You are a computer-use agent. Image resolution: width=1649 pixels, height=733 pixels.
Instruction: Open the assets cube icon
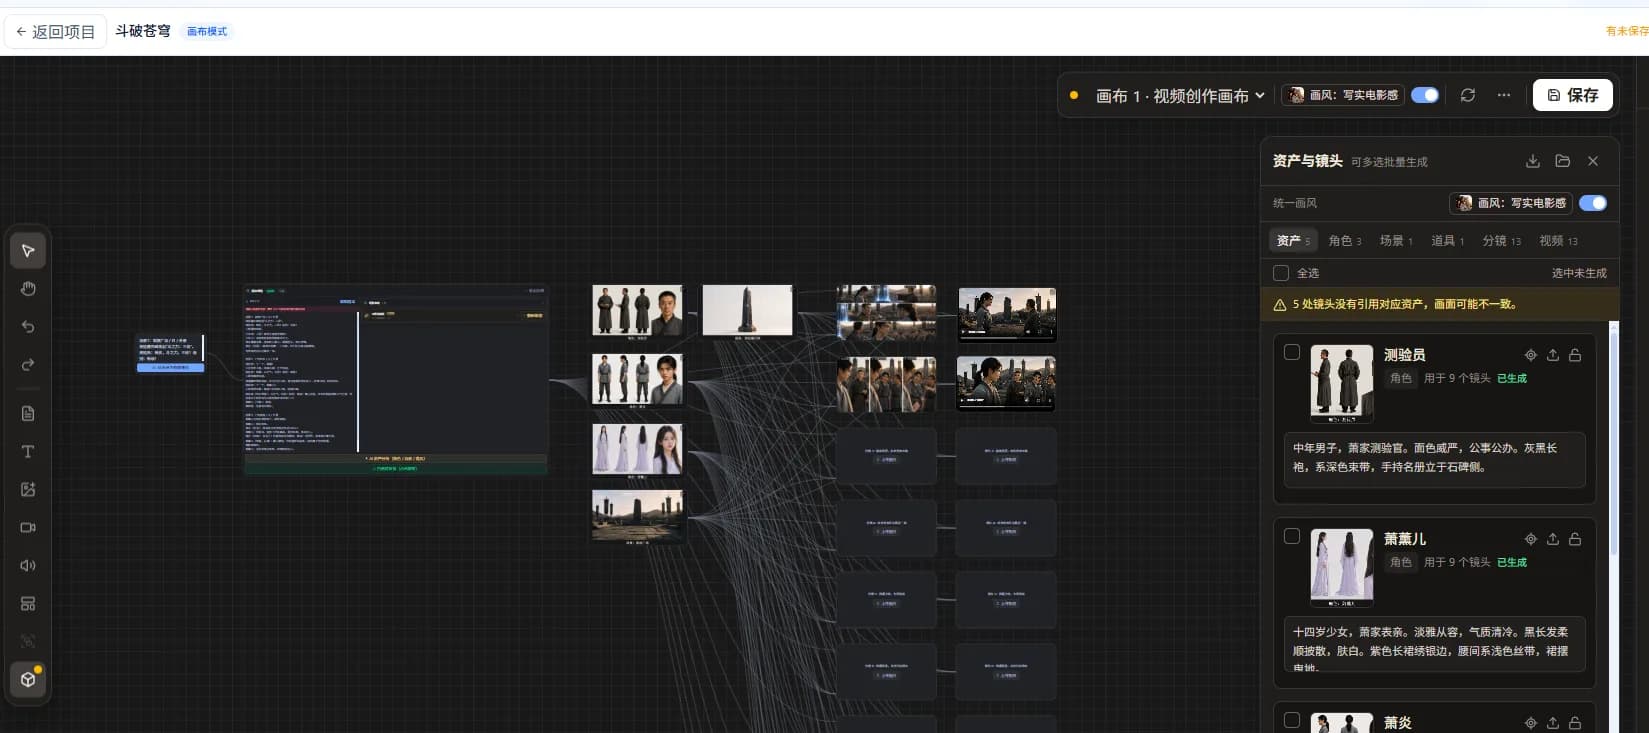(28, 680)
